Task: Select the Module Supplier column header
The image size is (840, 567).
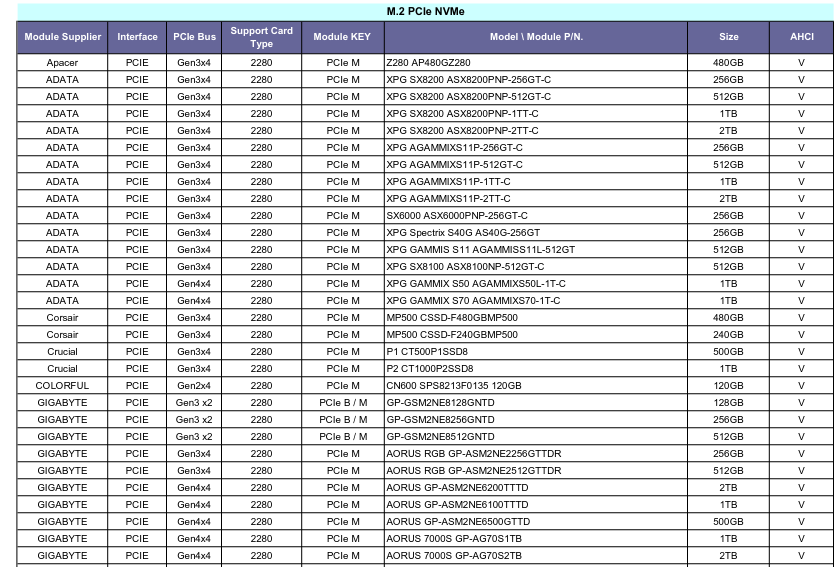Action: coord(63,37)
